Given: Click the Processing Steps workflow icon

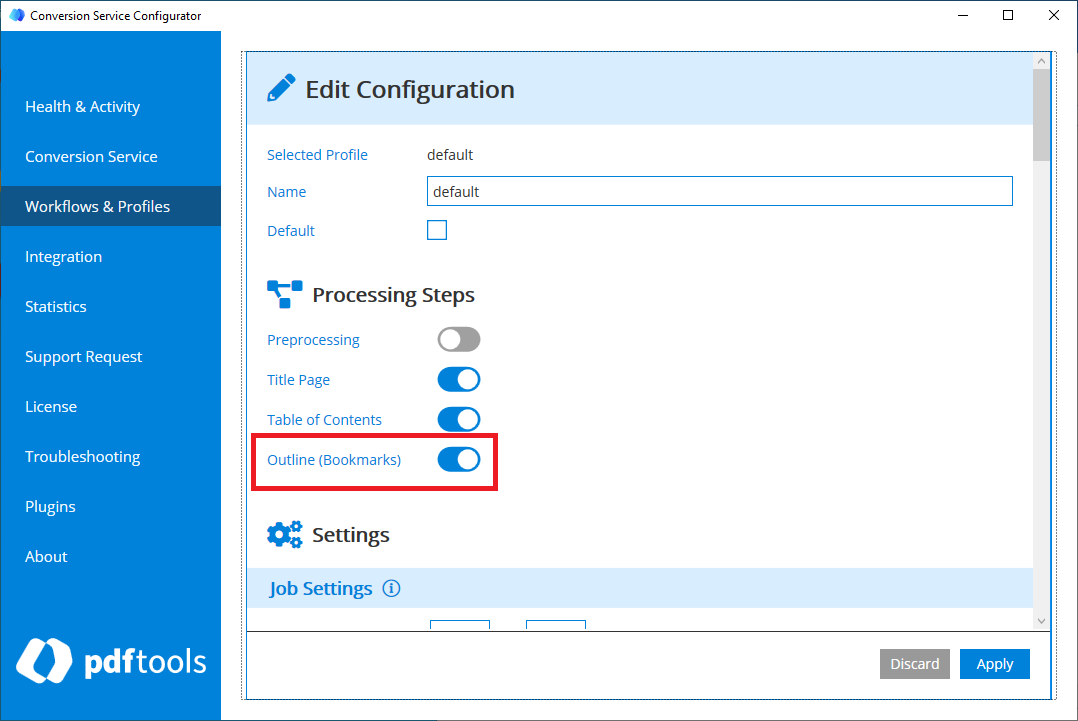Looking at the screenshot, I should pyautogui.click(x=285, y=294).
